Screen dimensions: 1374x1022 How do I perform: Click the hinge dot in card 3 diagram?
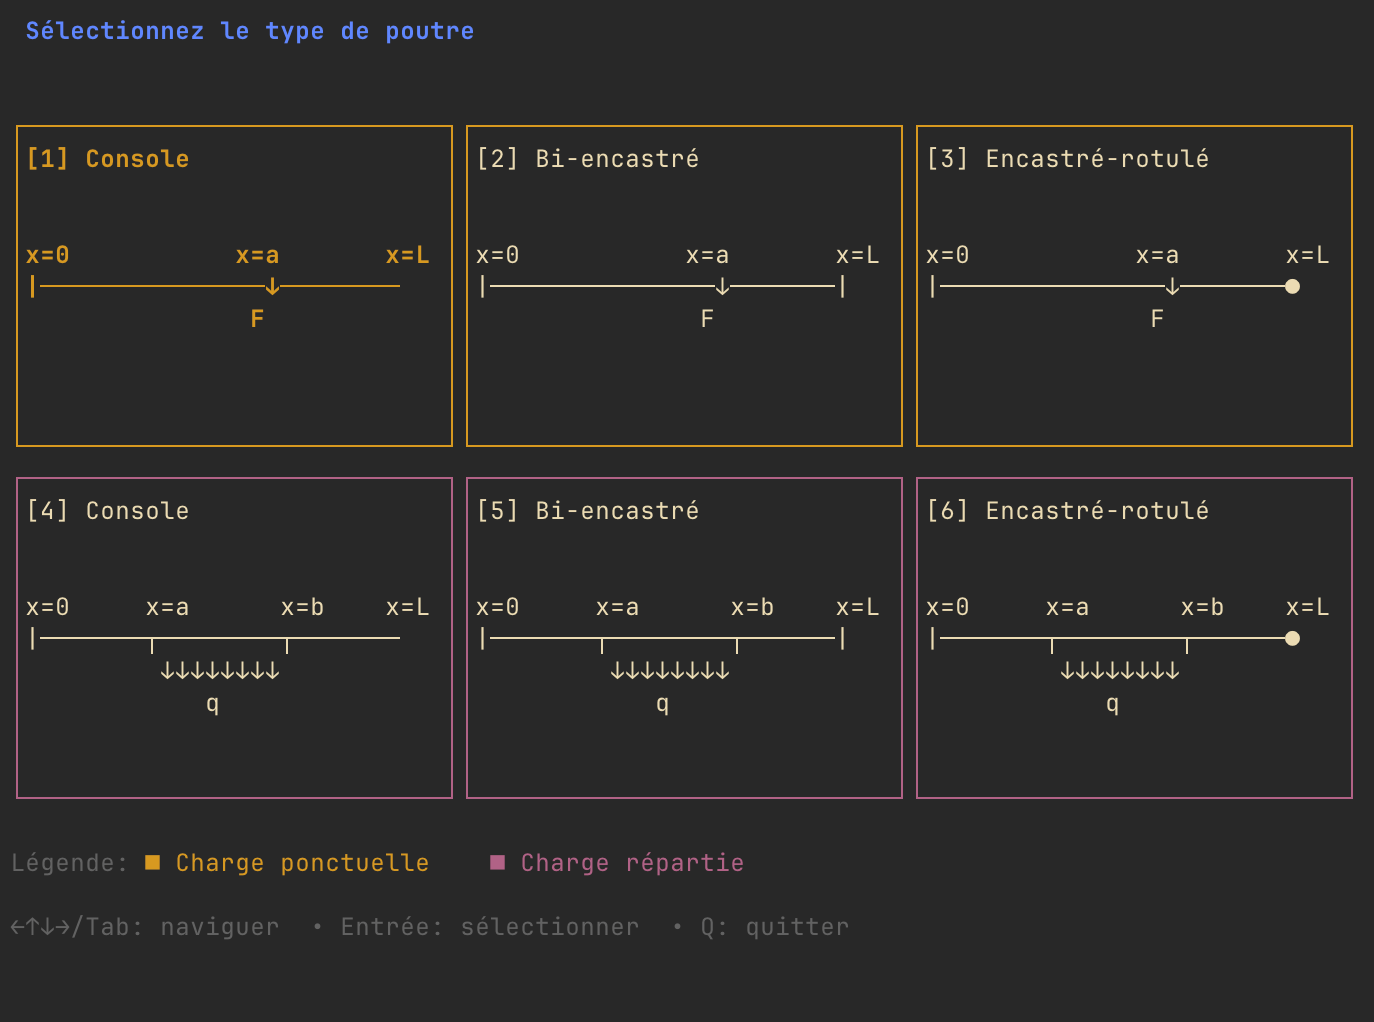[1292, 287]
